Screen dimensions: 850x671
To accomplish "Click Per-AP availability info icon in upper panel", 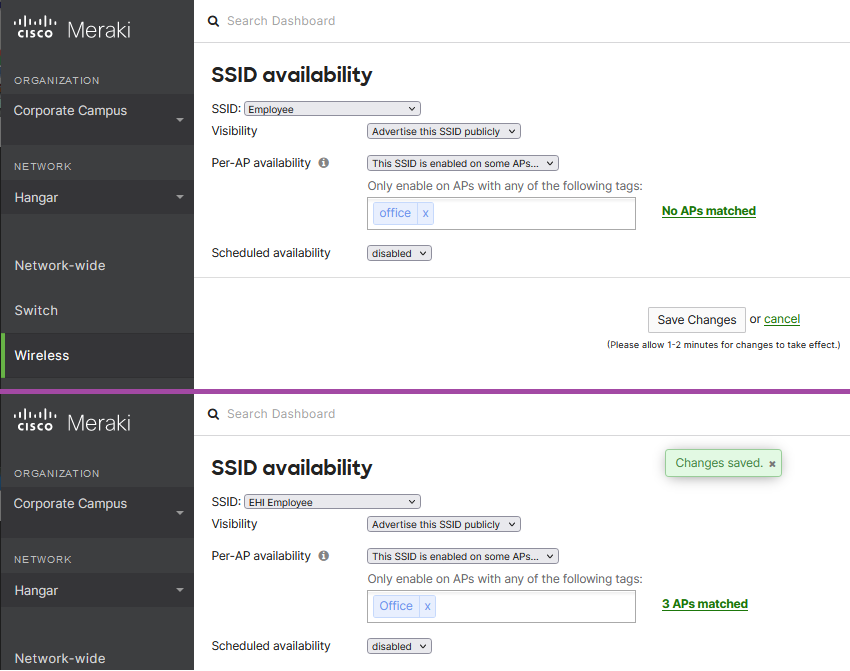I will point(323,163).
